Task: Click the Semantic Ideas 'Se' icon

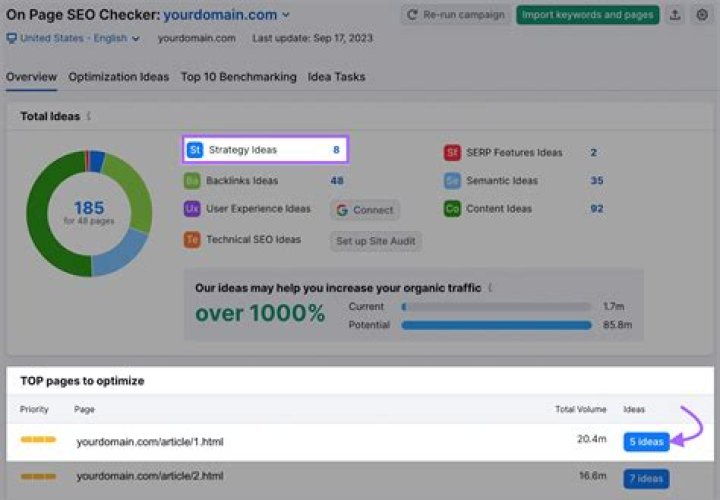Action: (x=452, y=181)
